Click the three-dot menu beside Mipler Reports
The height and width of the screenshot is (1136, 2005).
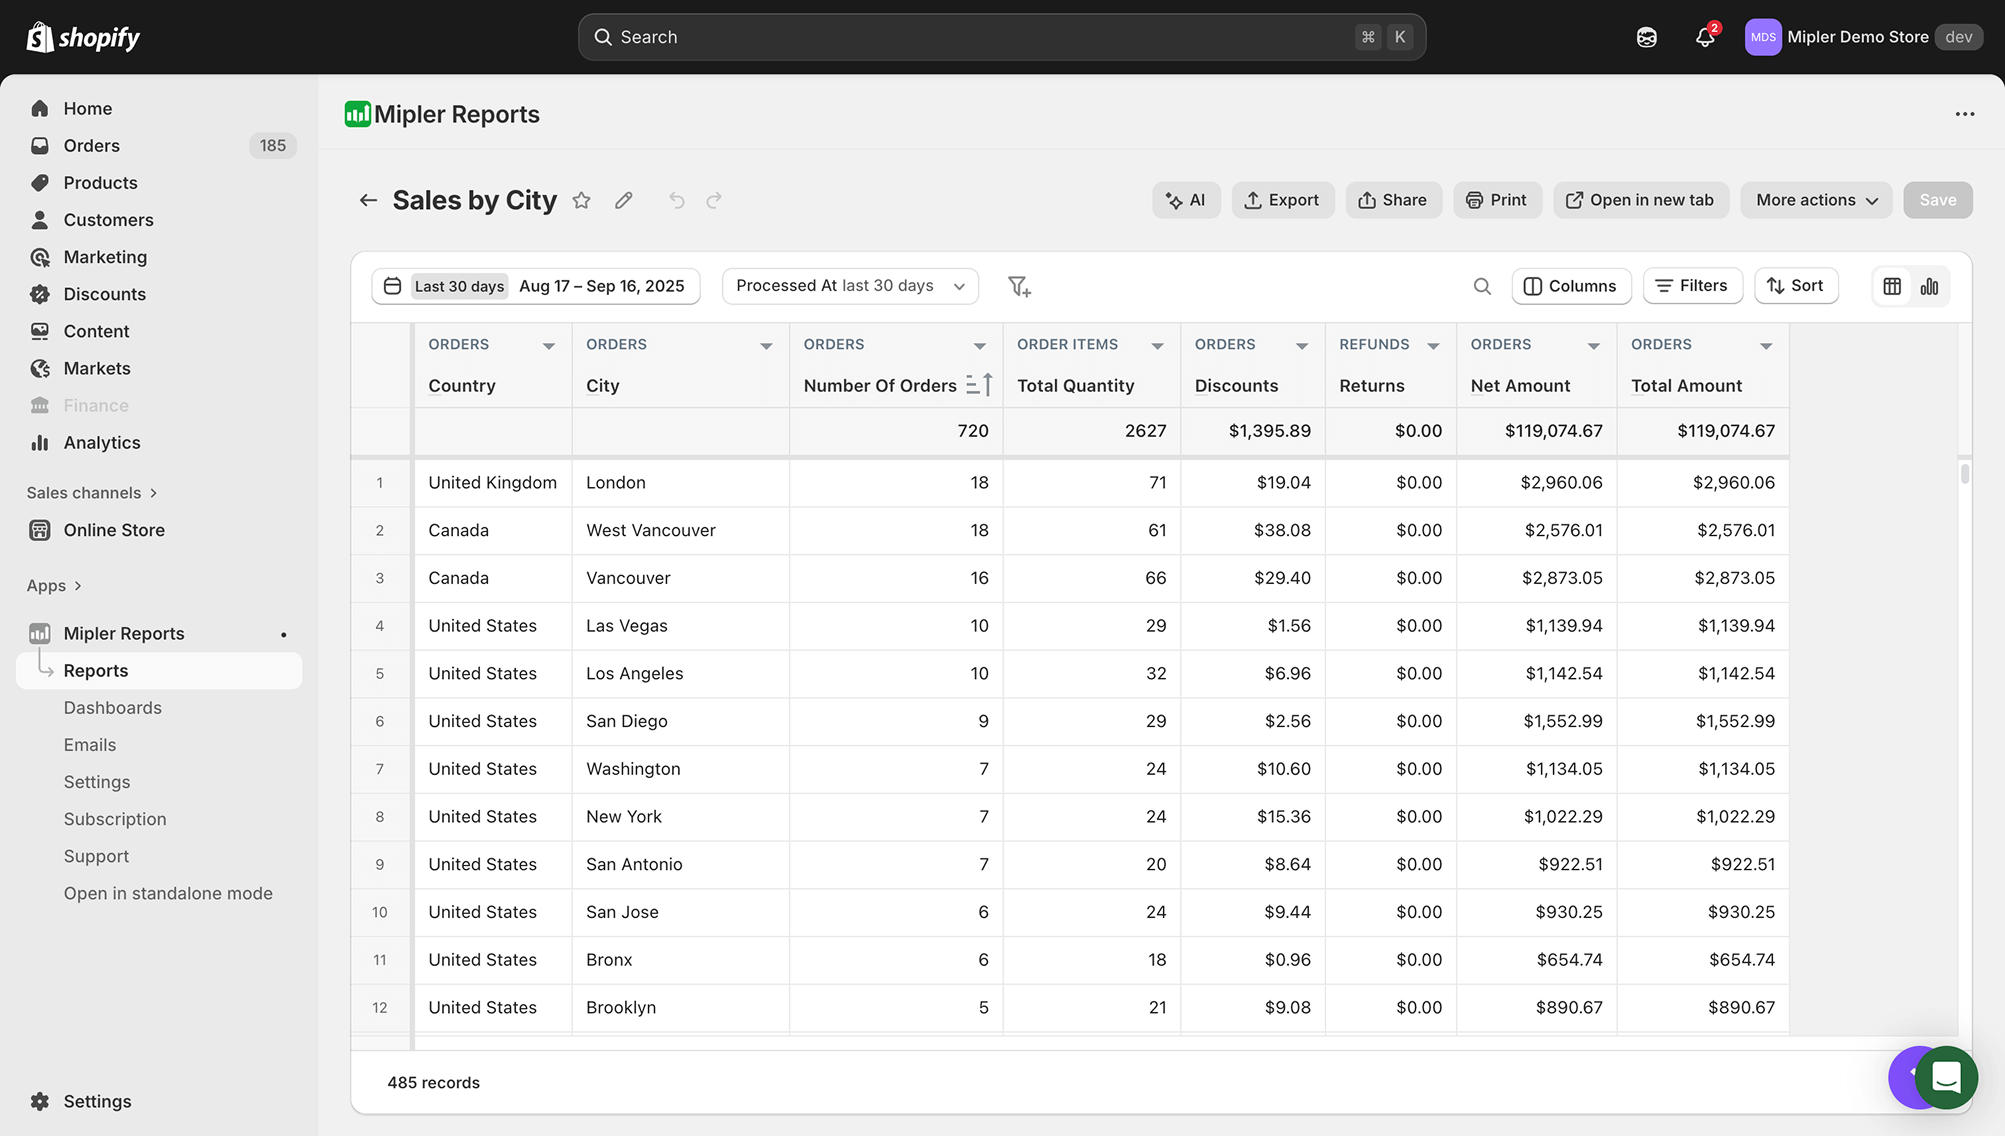click(x=1965, y=114)
